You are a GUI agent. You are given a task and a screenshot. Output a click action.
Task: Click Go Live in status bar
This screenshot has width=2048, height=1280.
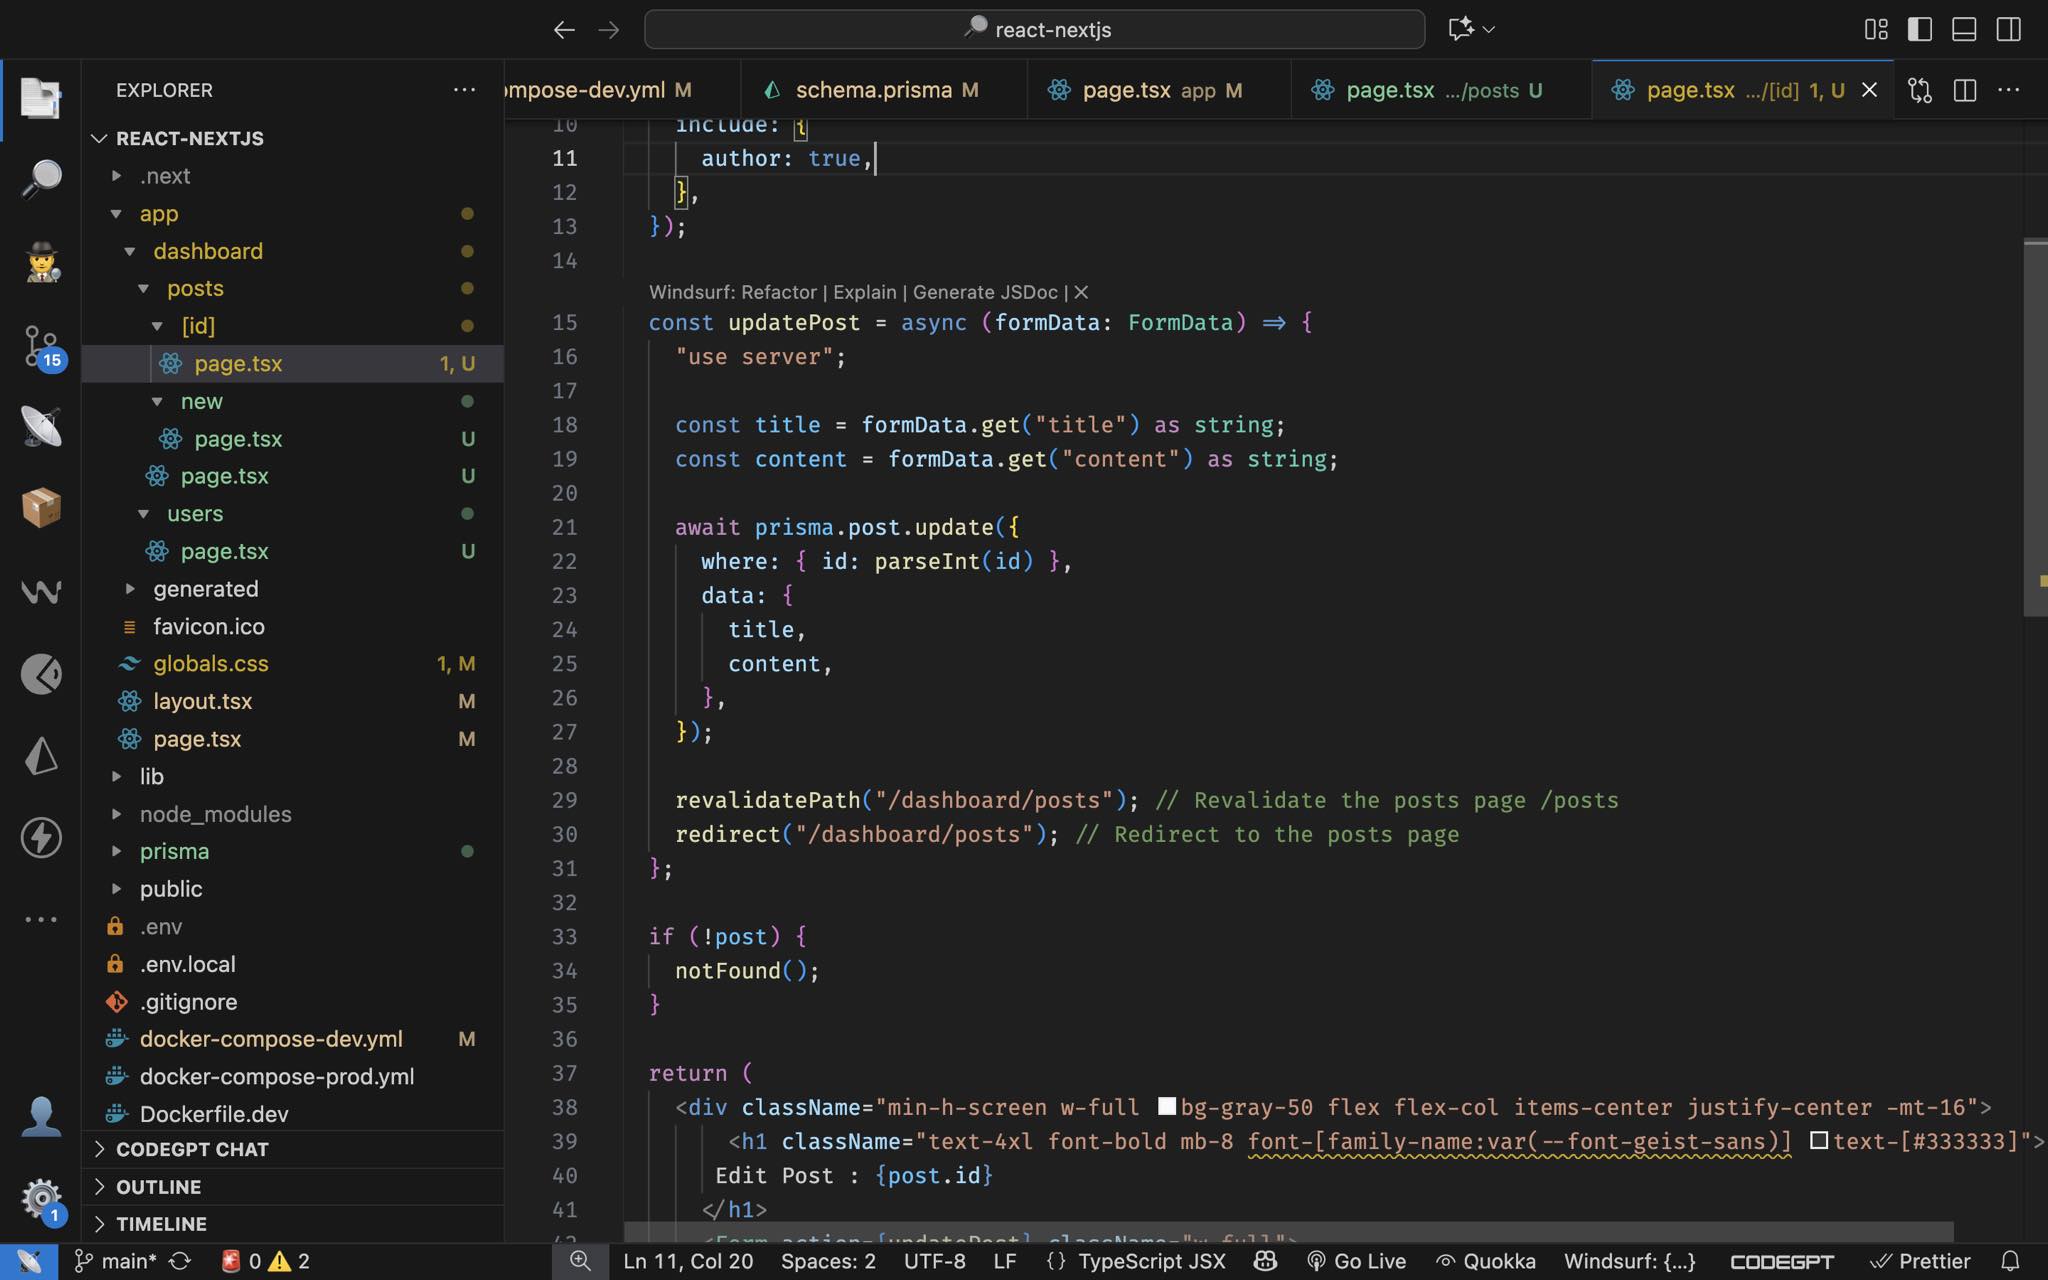pos(1356,1261)
